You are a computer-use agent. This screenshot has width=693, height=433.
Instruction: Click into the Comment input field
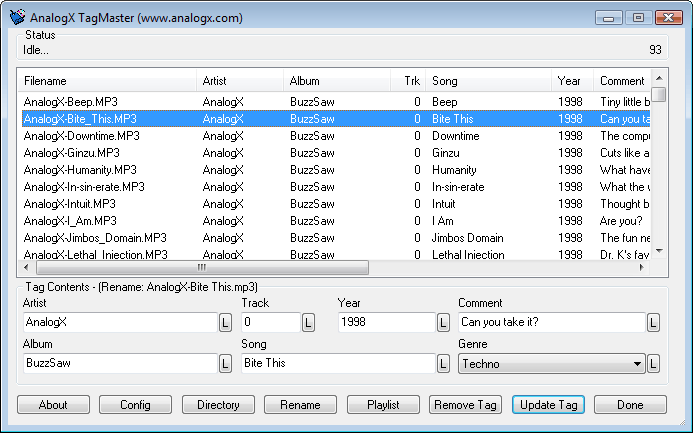[552, 322]
